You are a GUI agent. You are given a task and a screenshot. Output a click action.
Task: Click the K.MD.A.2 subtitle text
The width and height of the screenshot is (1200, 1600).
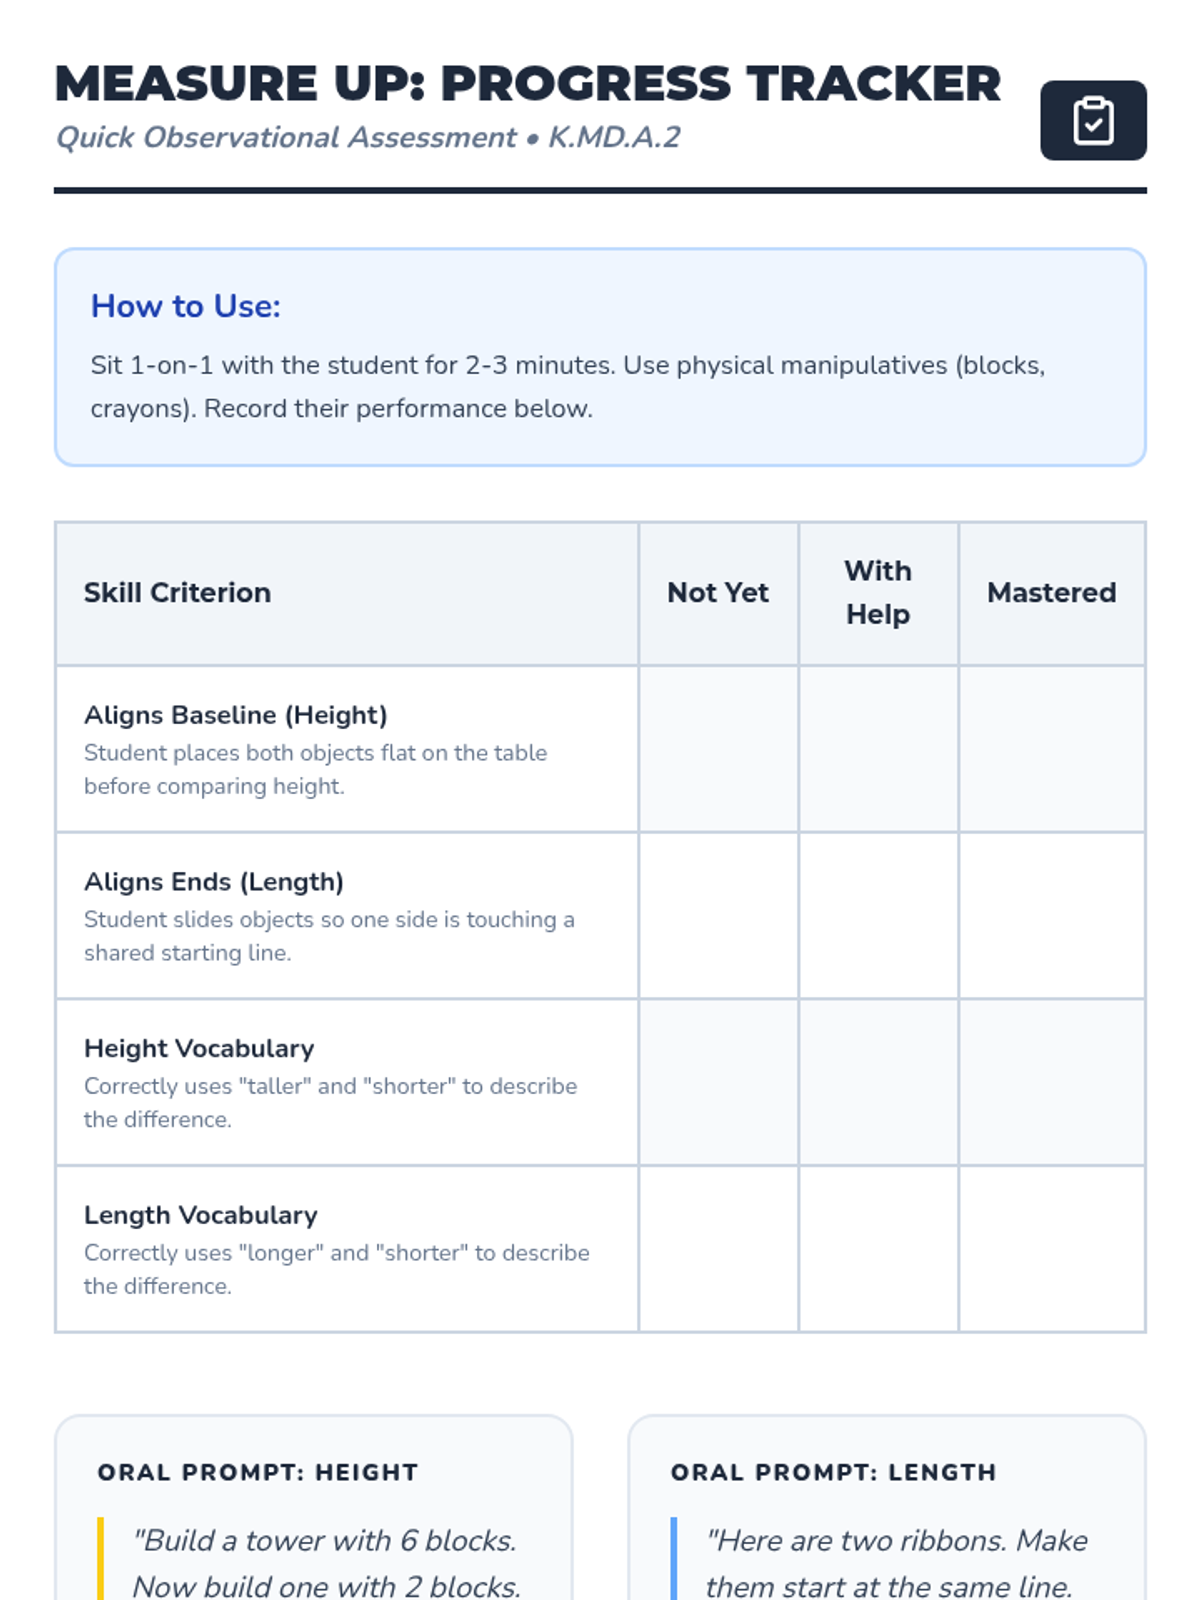pyautogui.click(x=614, y=137)
